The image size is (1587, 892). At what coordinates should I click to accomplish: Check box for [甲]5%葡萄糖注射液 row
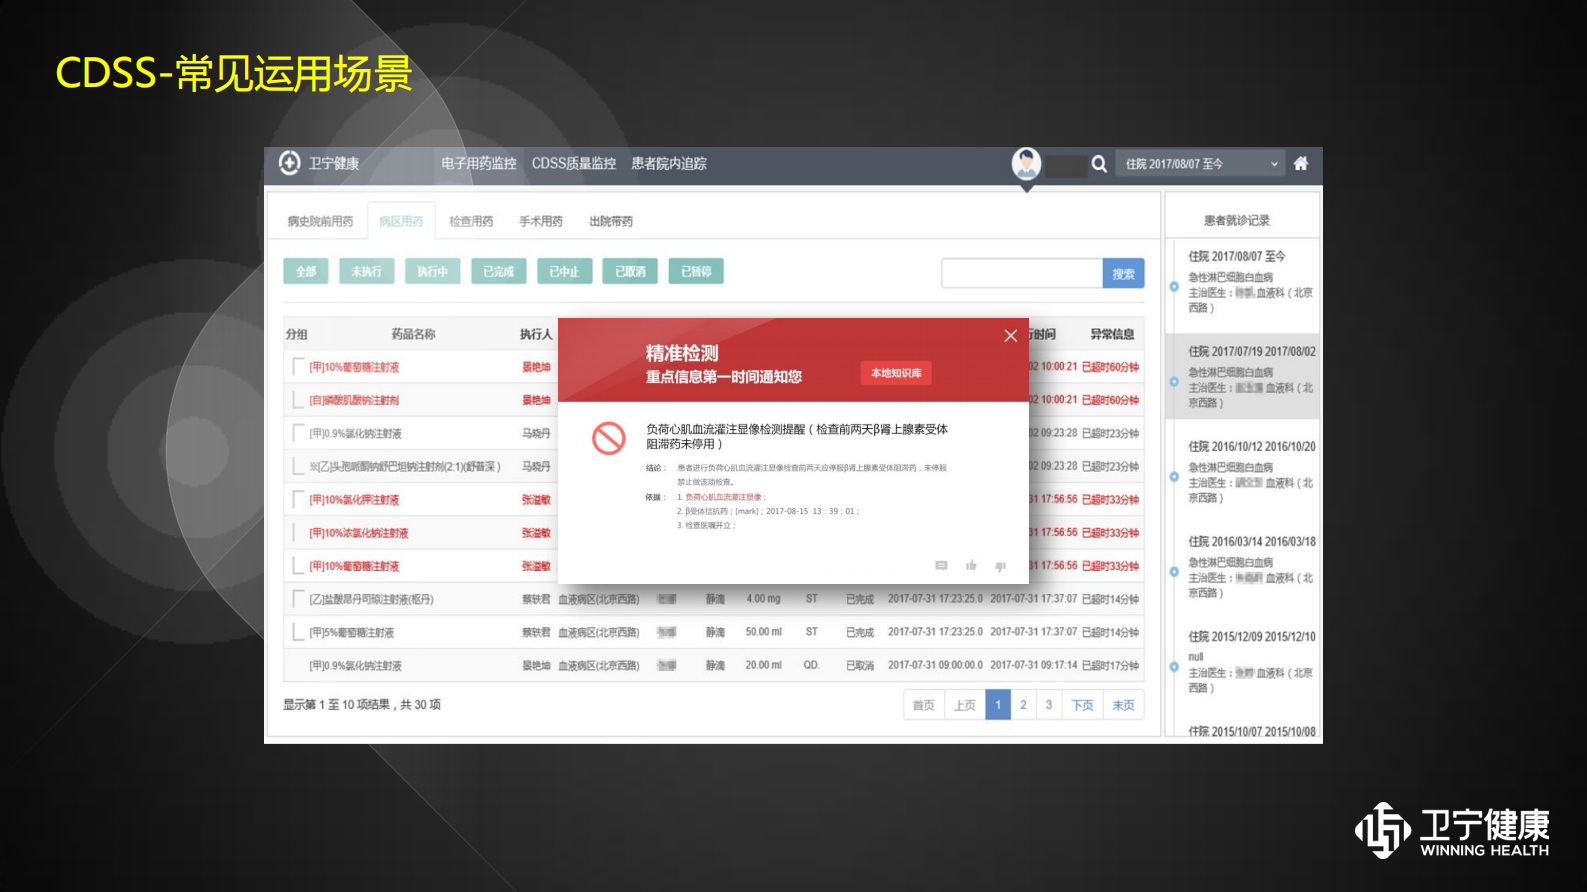pos(298,632)
